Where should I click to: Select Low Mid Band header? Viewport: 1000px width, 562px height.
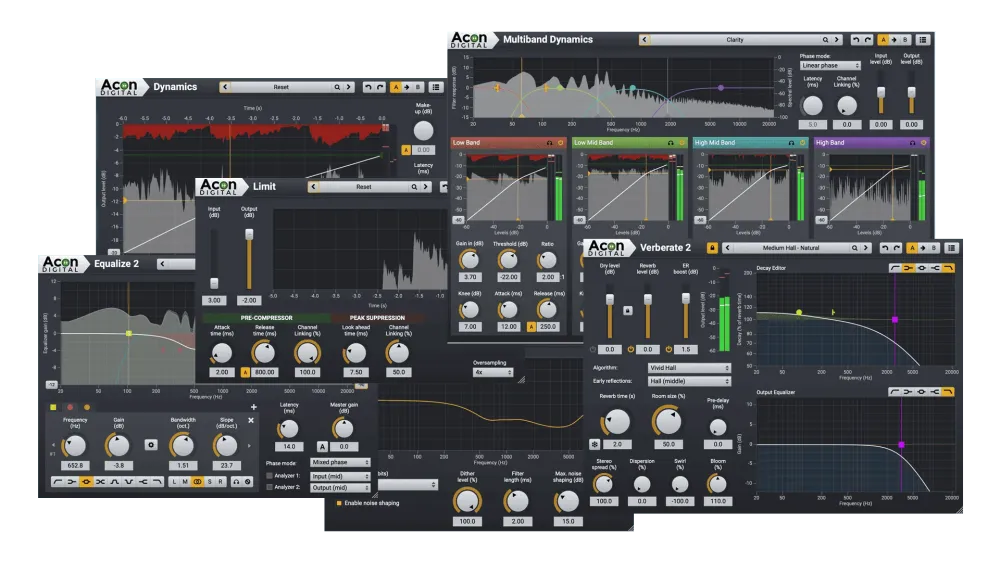(x=629, y=143)
